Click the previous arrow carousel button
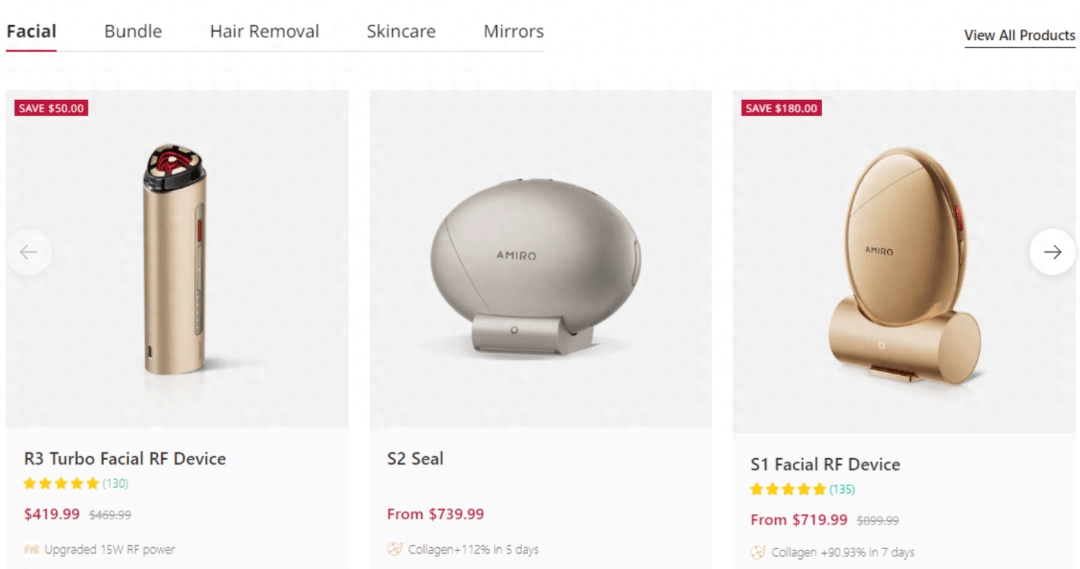The width and height of the screenshot is (1080, 569). coord(28,252)
